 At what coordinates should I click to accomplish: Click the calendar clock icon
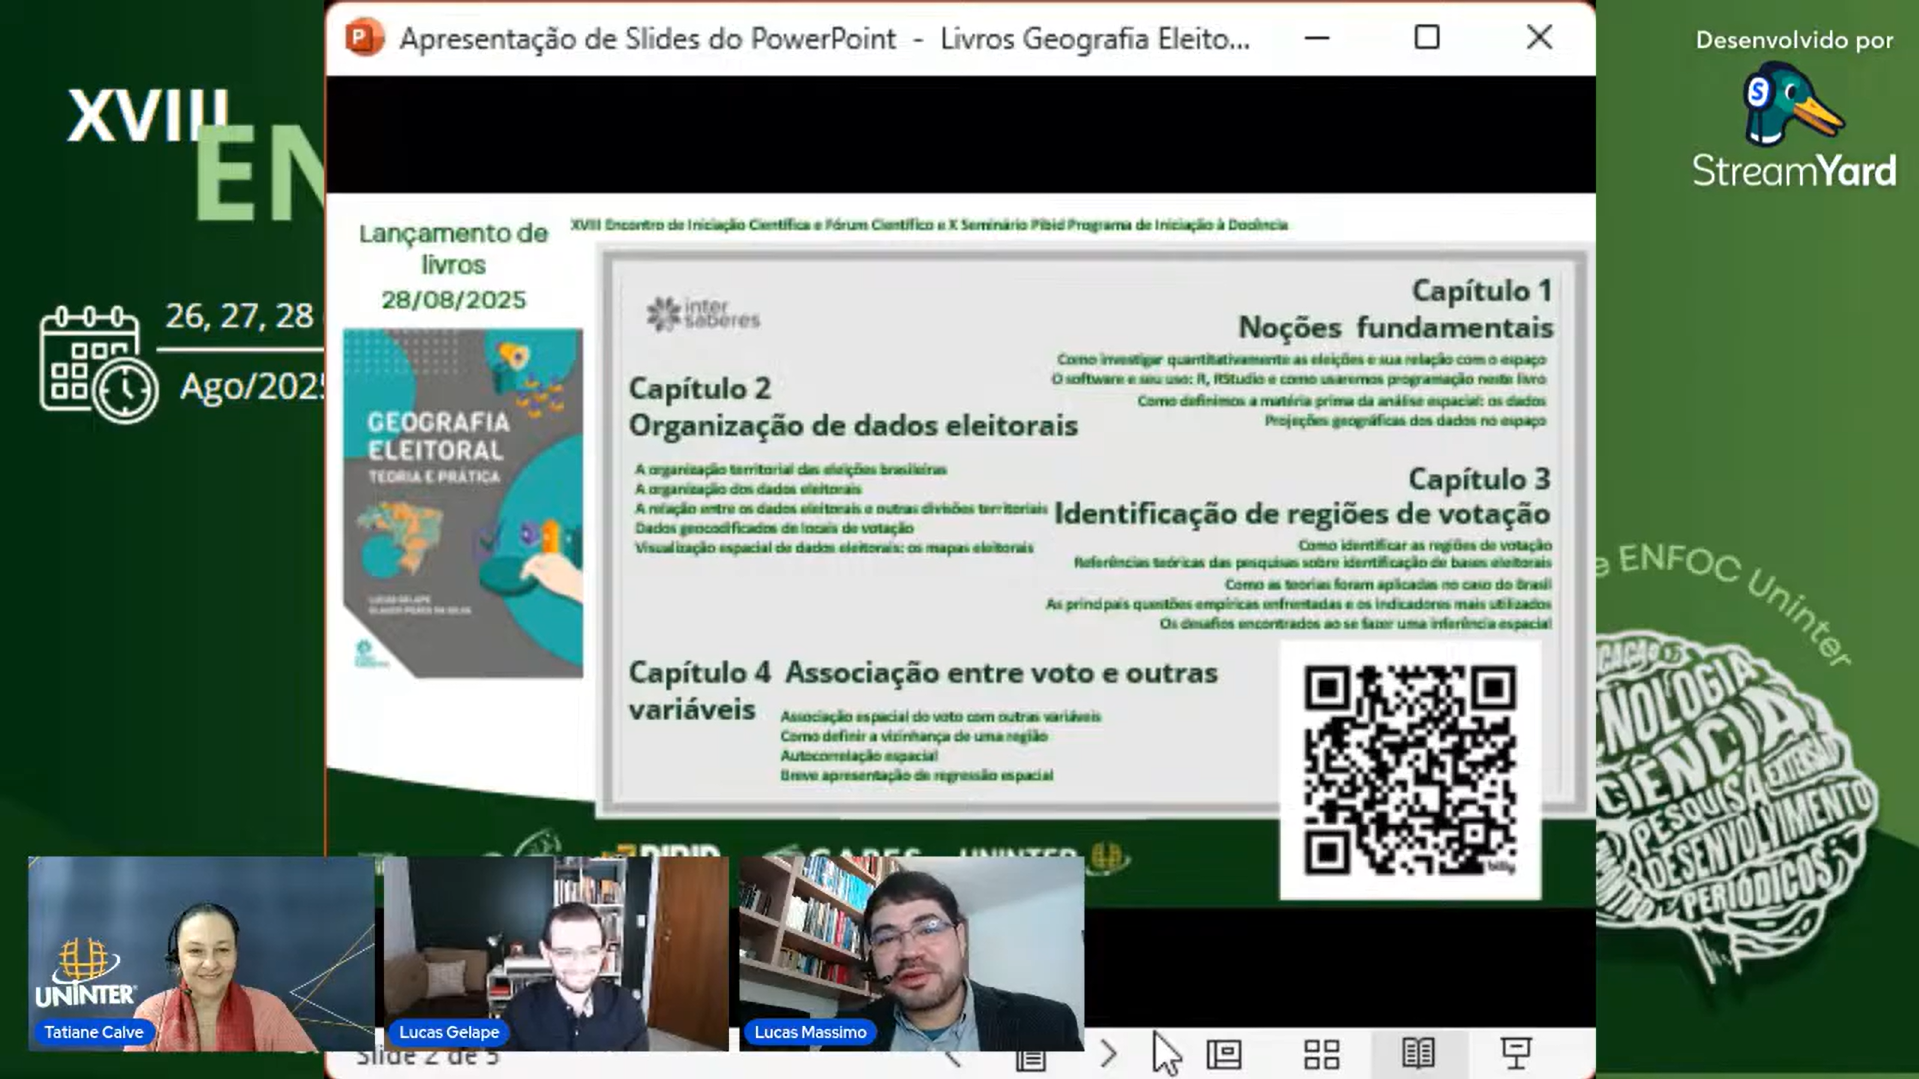pos(98,364)
